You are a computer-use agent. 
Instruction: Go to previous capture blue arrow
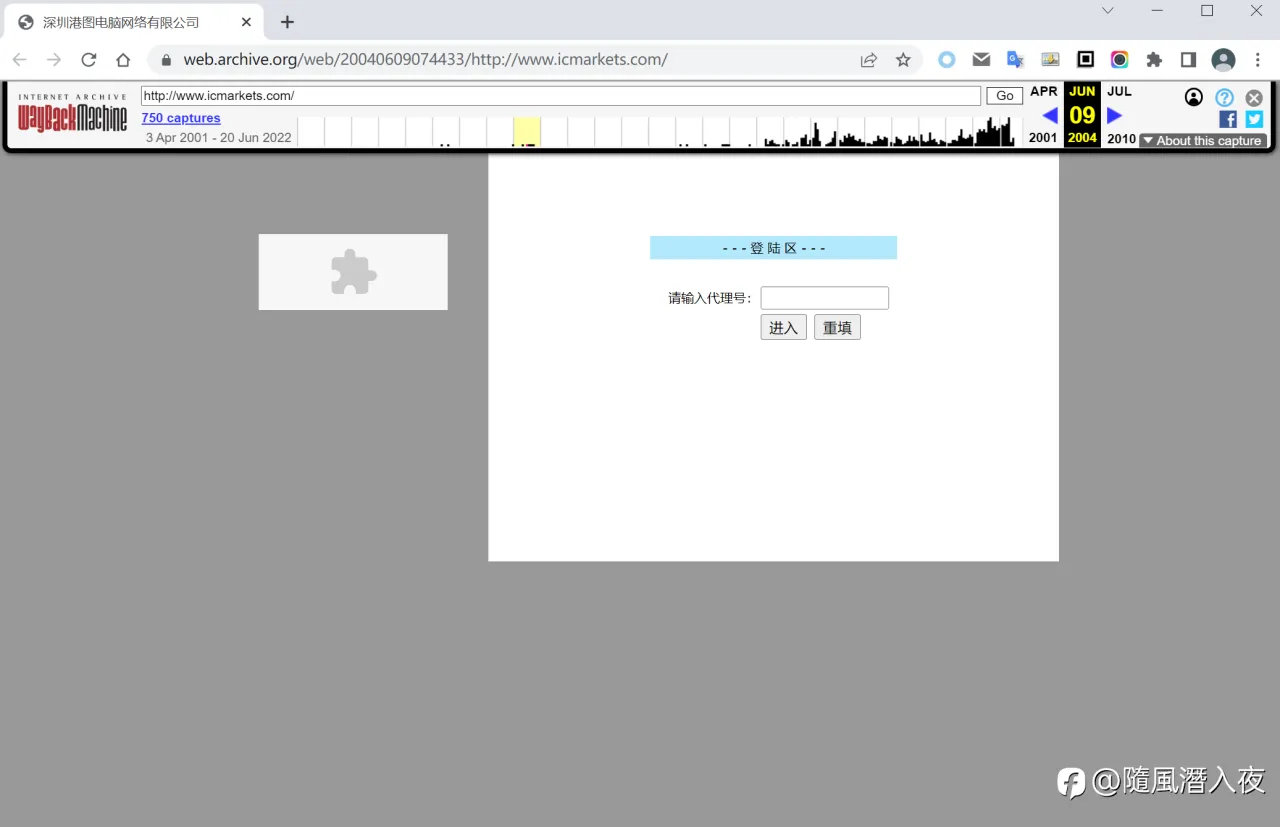[x=1049, y=116]
